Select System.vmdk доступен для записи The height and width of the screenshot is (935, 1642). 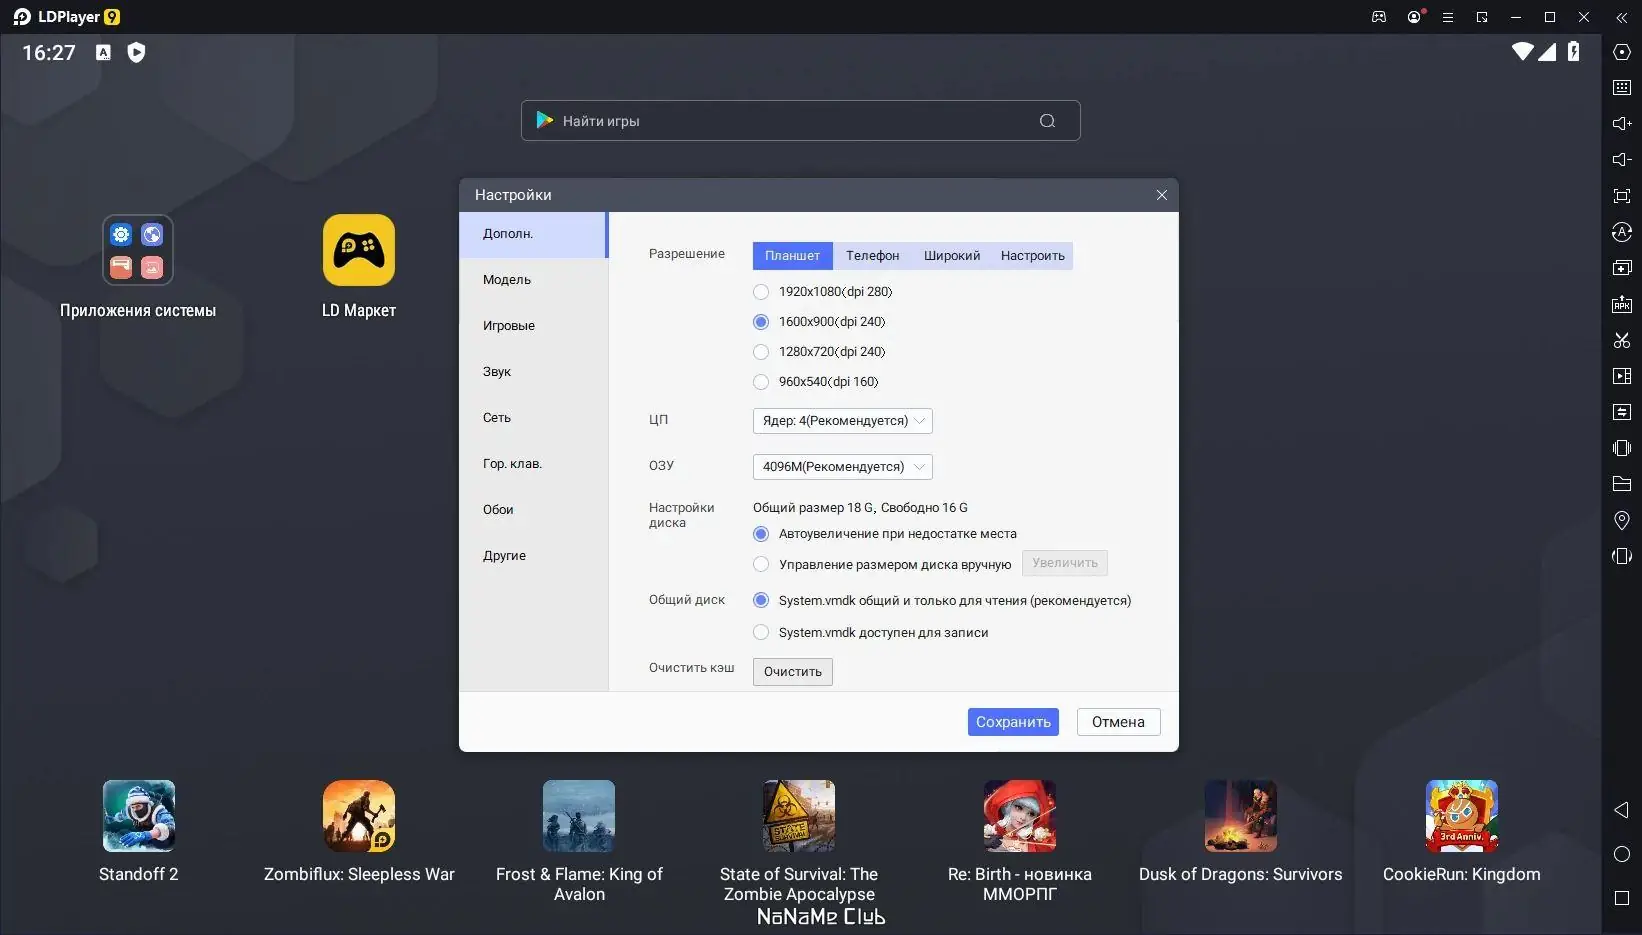[761, 633]
